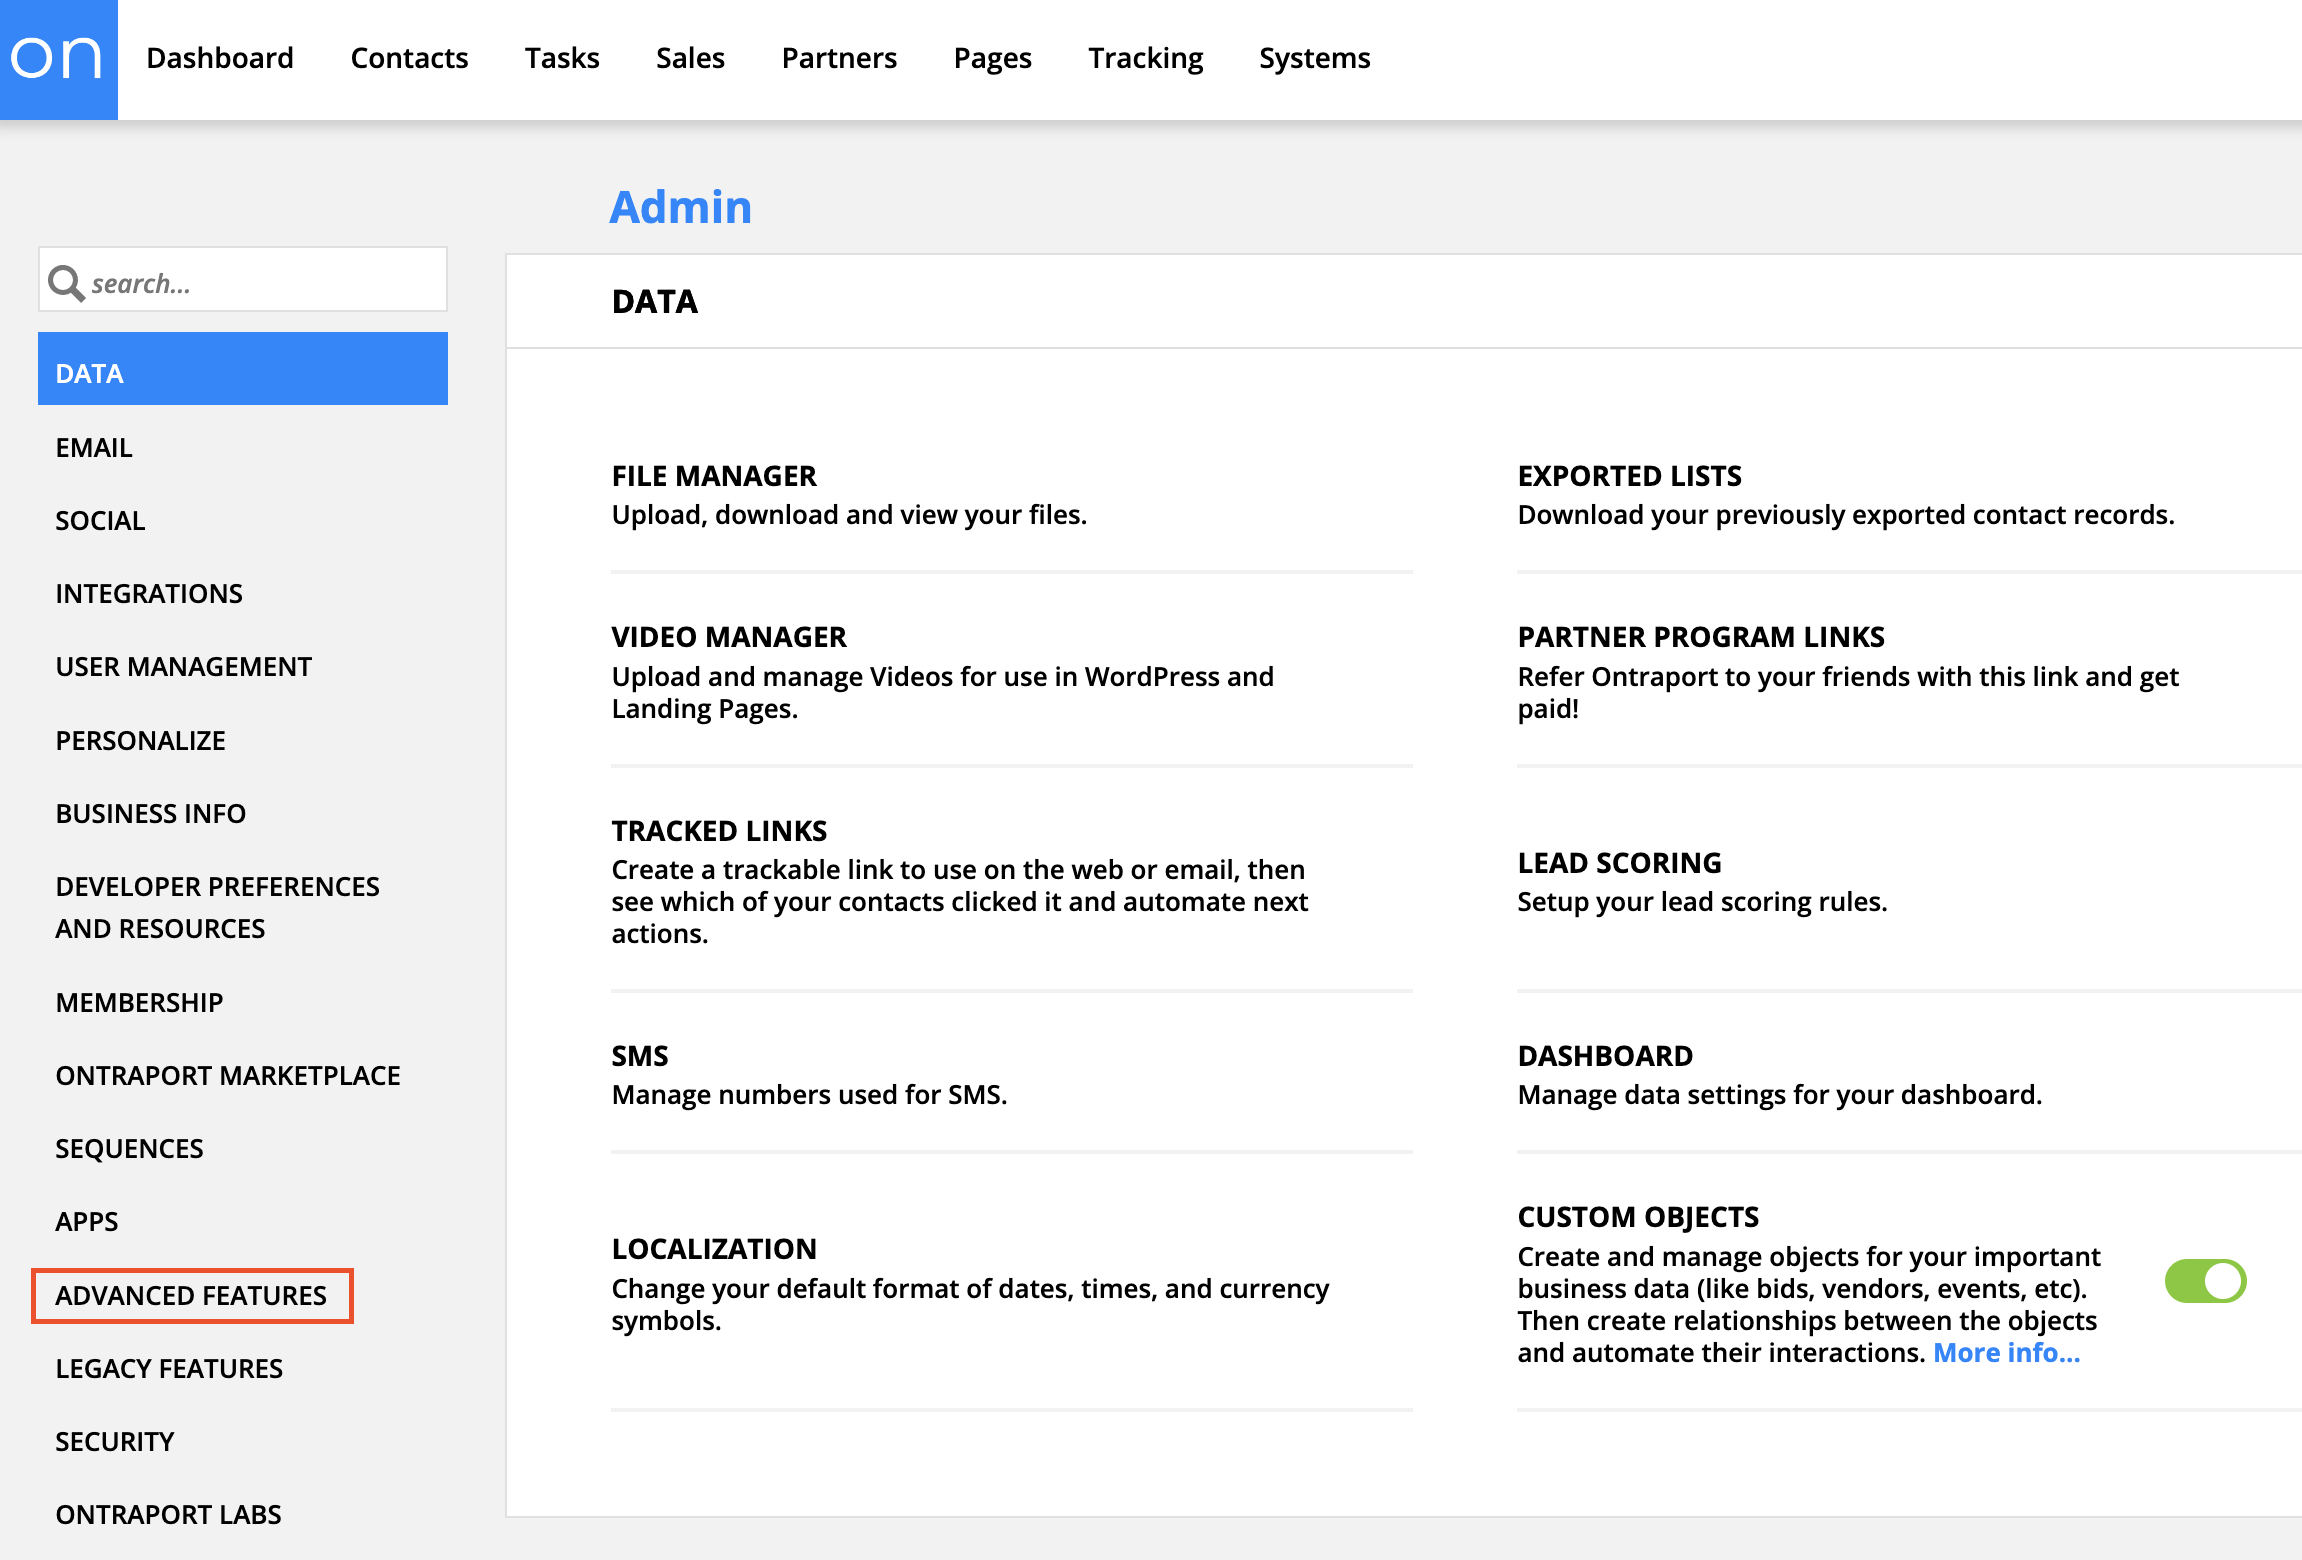Screen dimensions: 2302x1560
Task: Open Partner Program Links
Action: pyautogui.click(x=1700, y=637)
